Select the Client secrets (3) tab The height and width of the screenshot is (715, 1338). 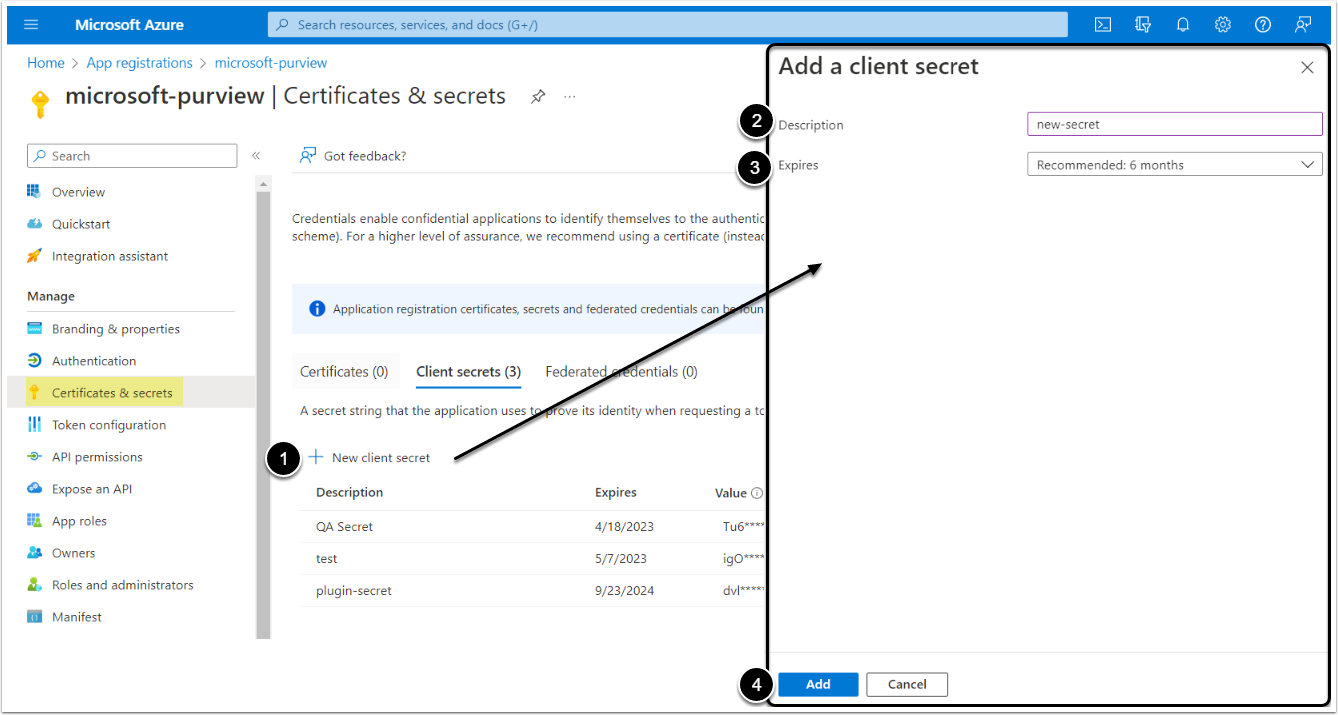pos(469,372)
